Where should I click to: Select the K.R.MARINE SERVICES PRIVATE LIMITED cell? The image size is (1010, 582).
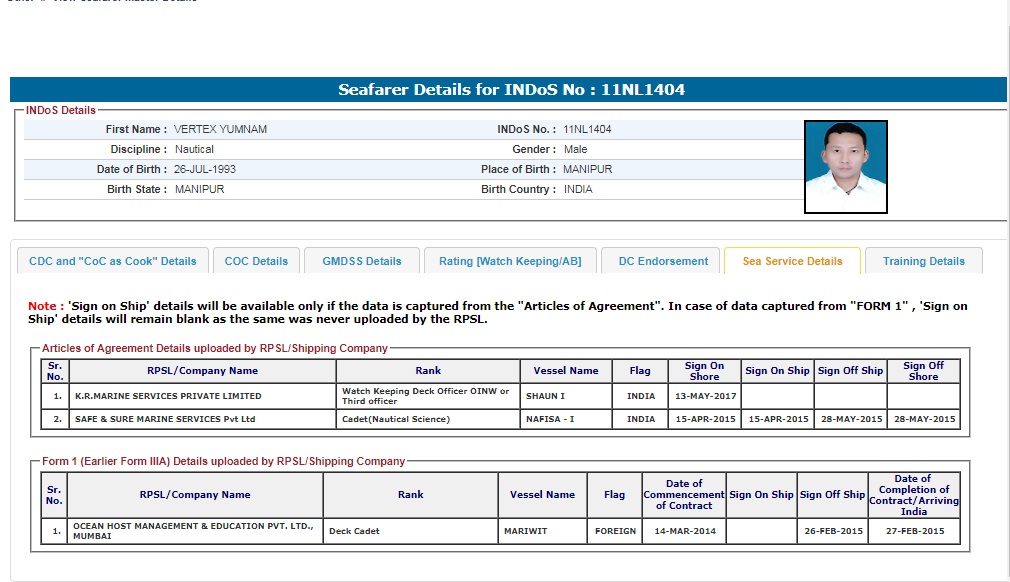coord(168,396)
